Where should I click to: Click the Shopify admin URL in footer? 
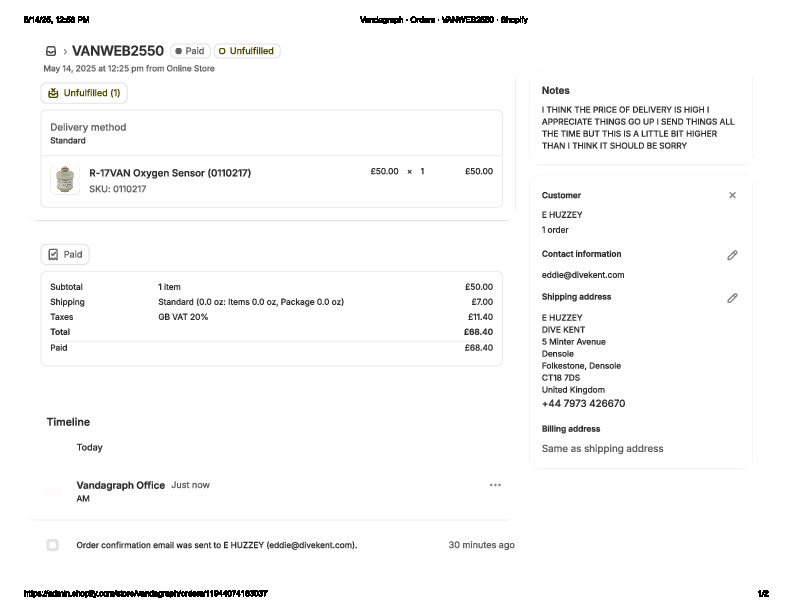(146, 594)
